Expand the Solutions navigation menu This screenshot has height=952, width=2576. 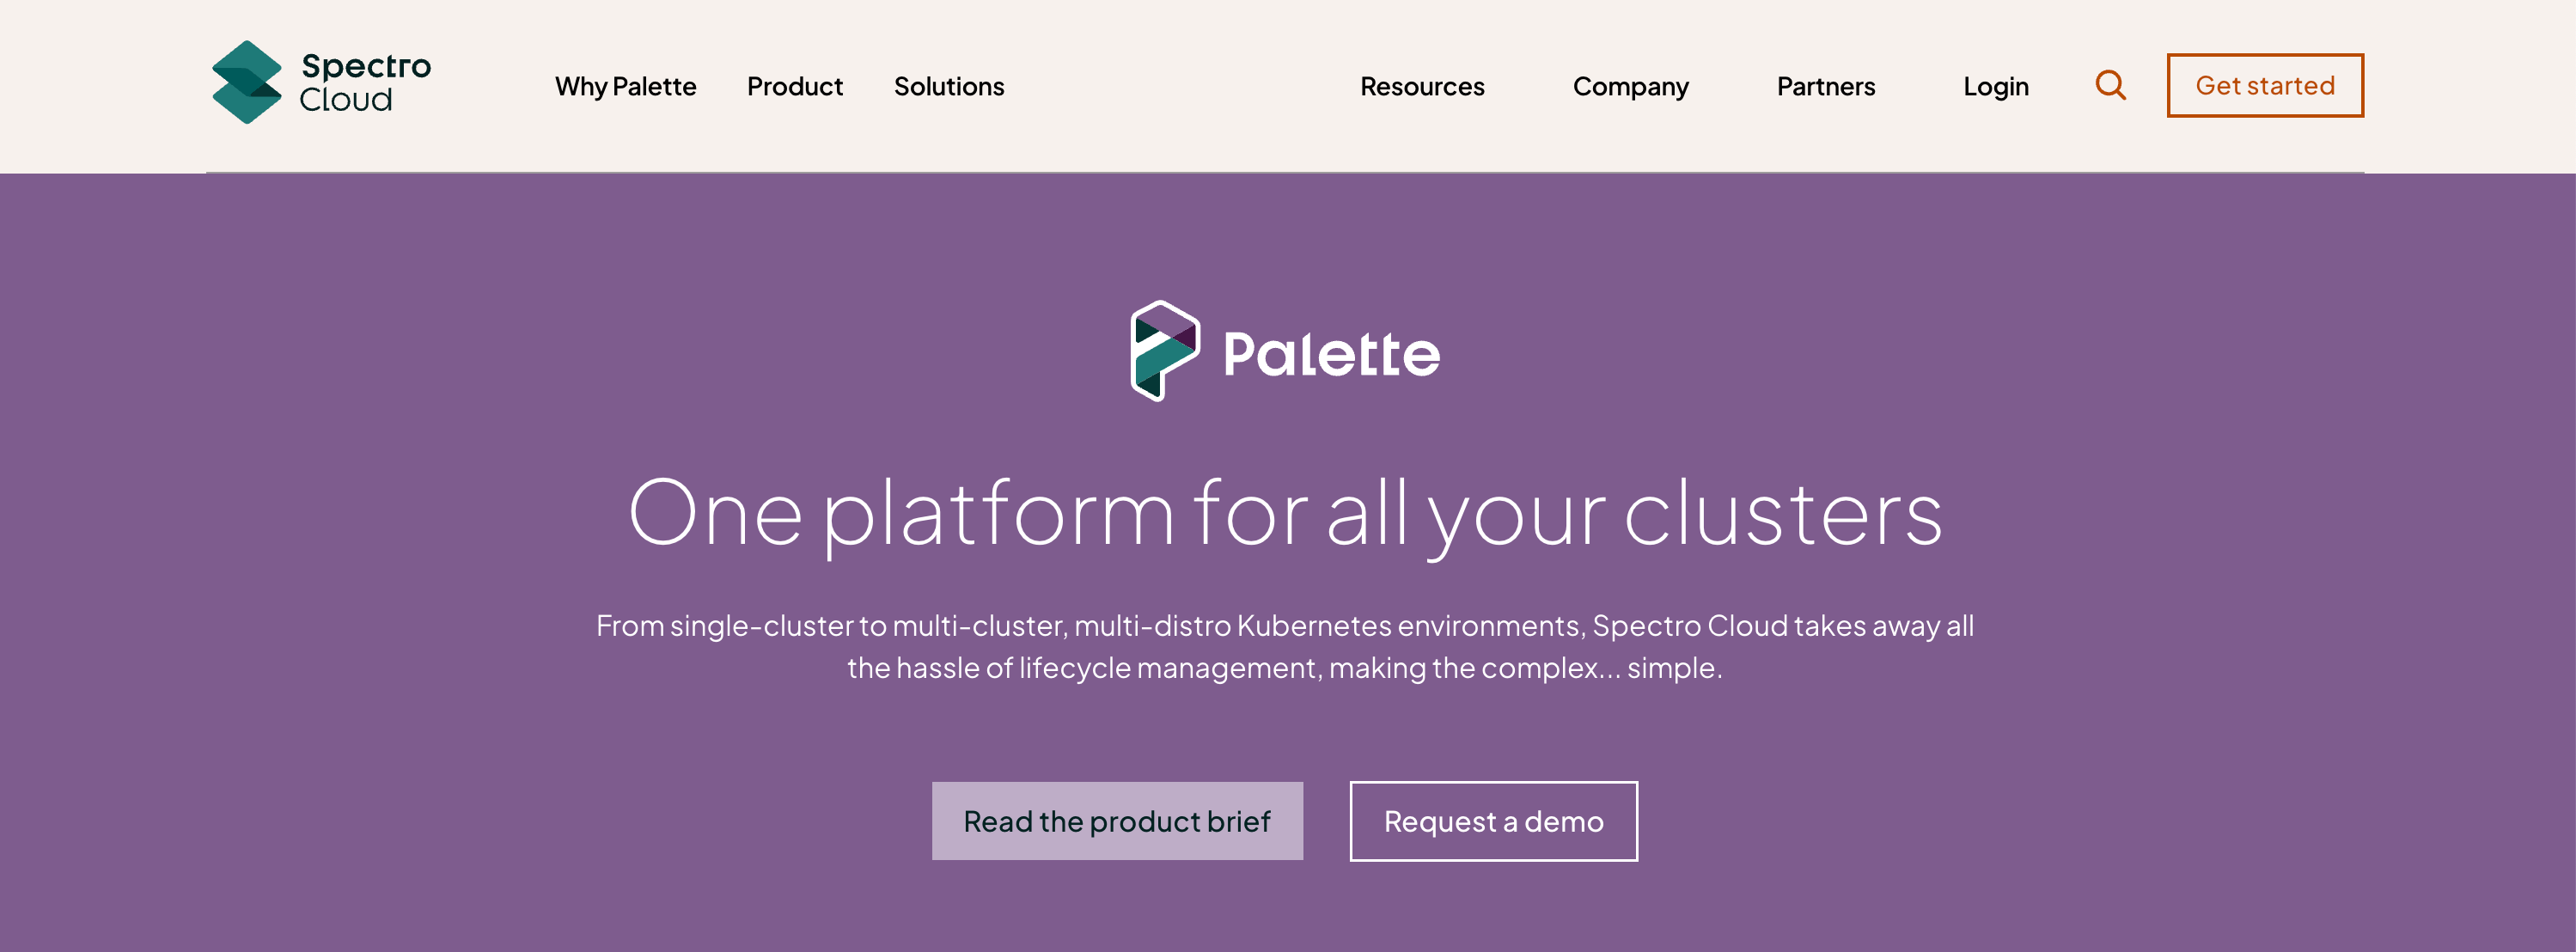[x=949, y=87]
